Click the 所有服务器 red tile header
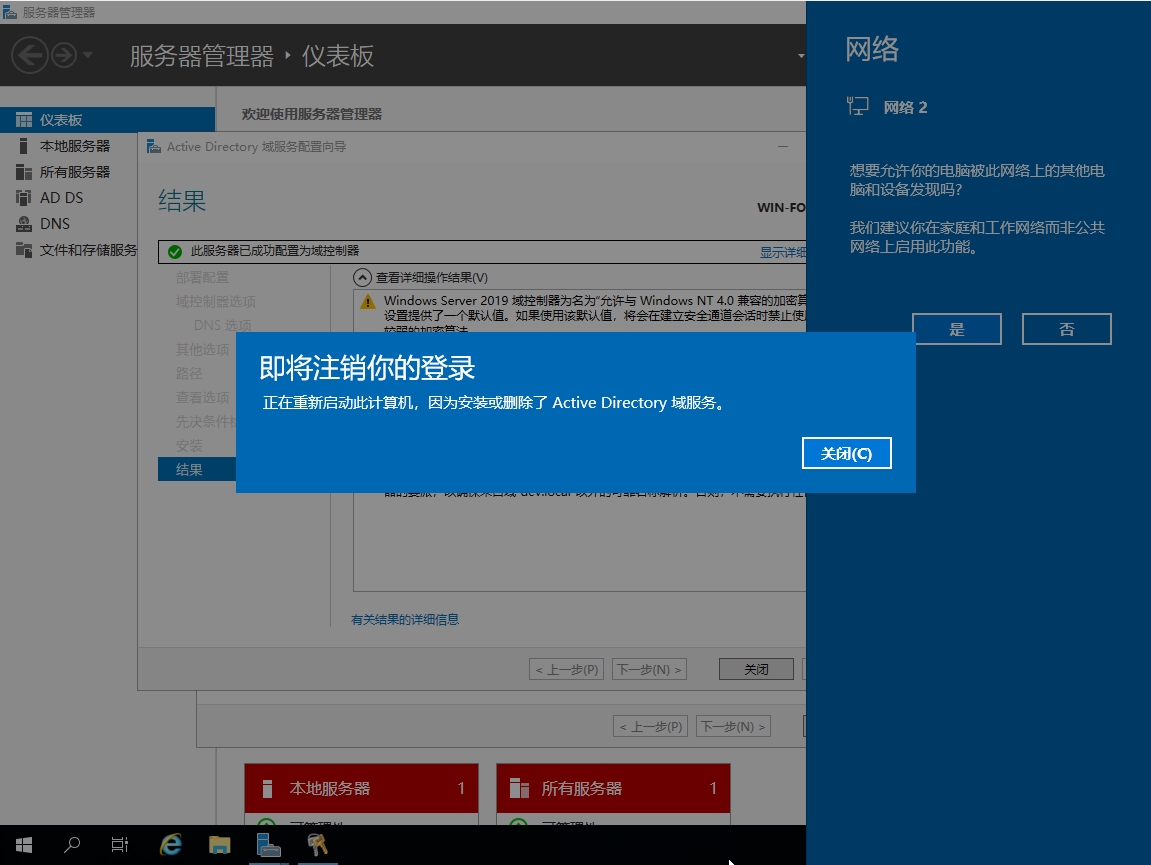 click(x=612, y=788)
